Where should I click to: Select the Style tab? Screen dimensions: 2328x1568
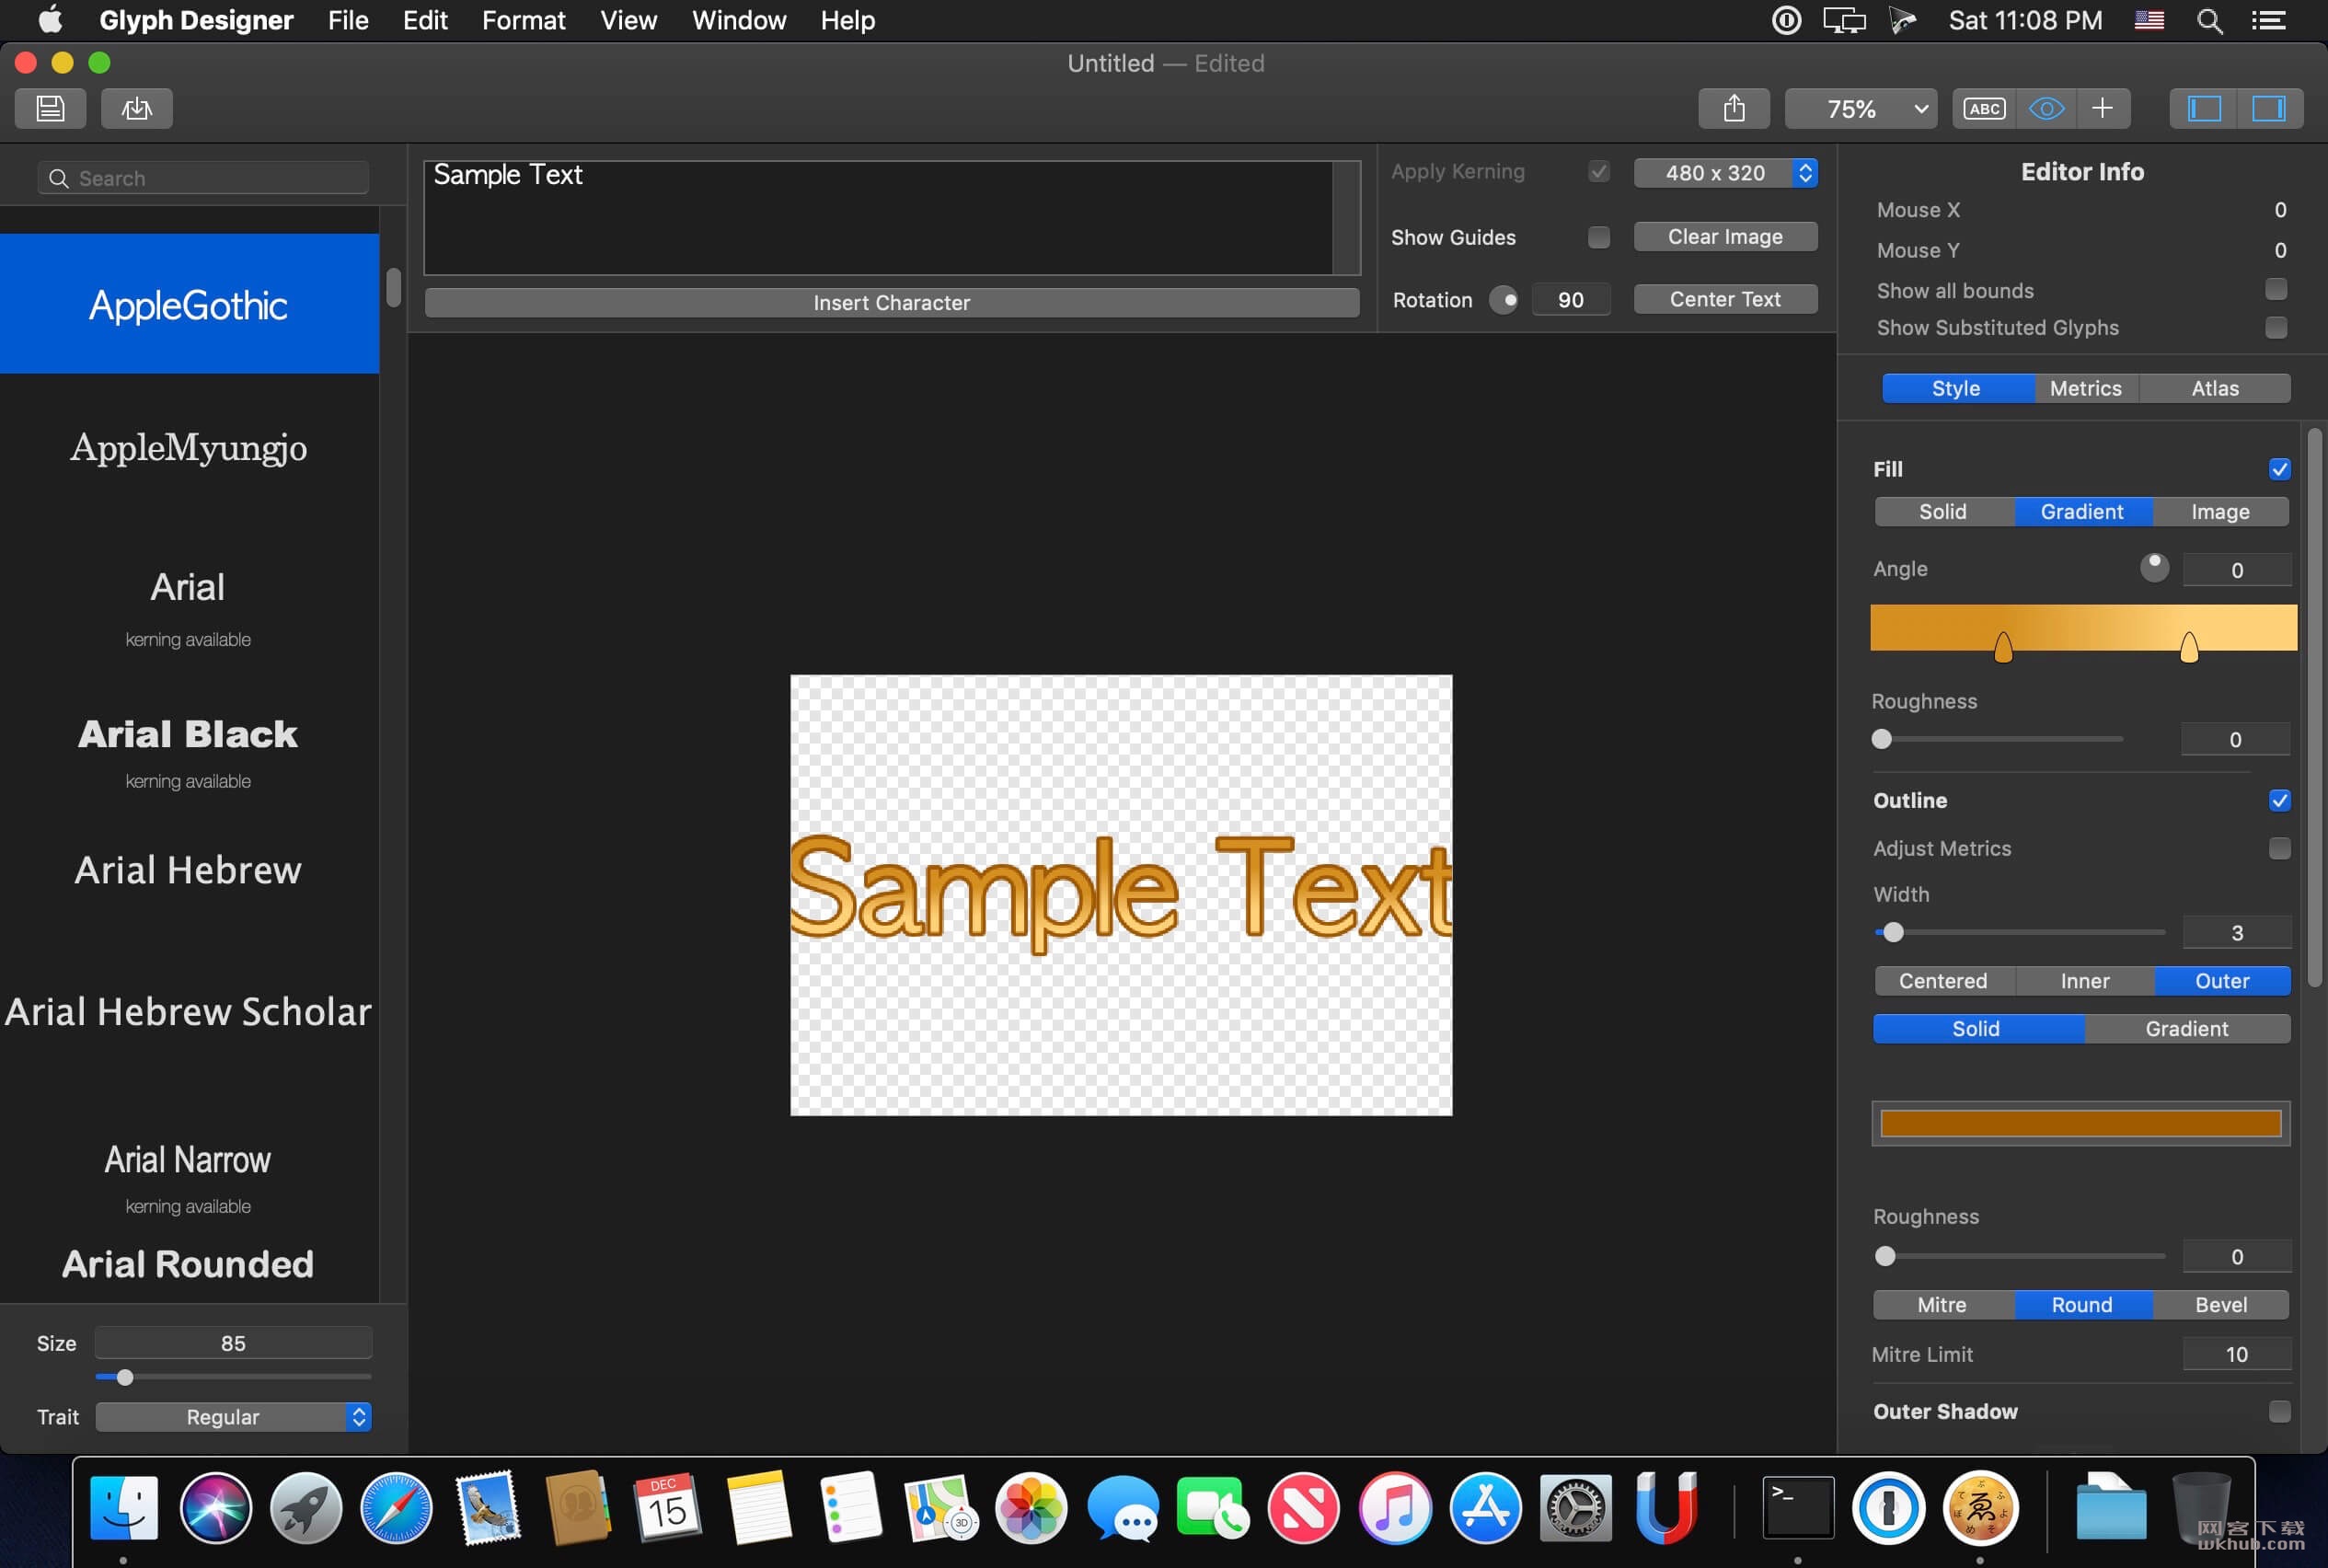1956,388
